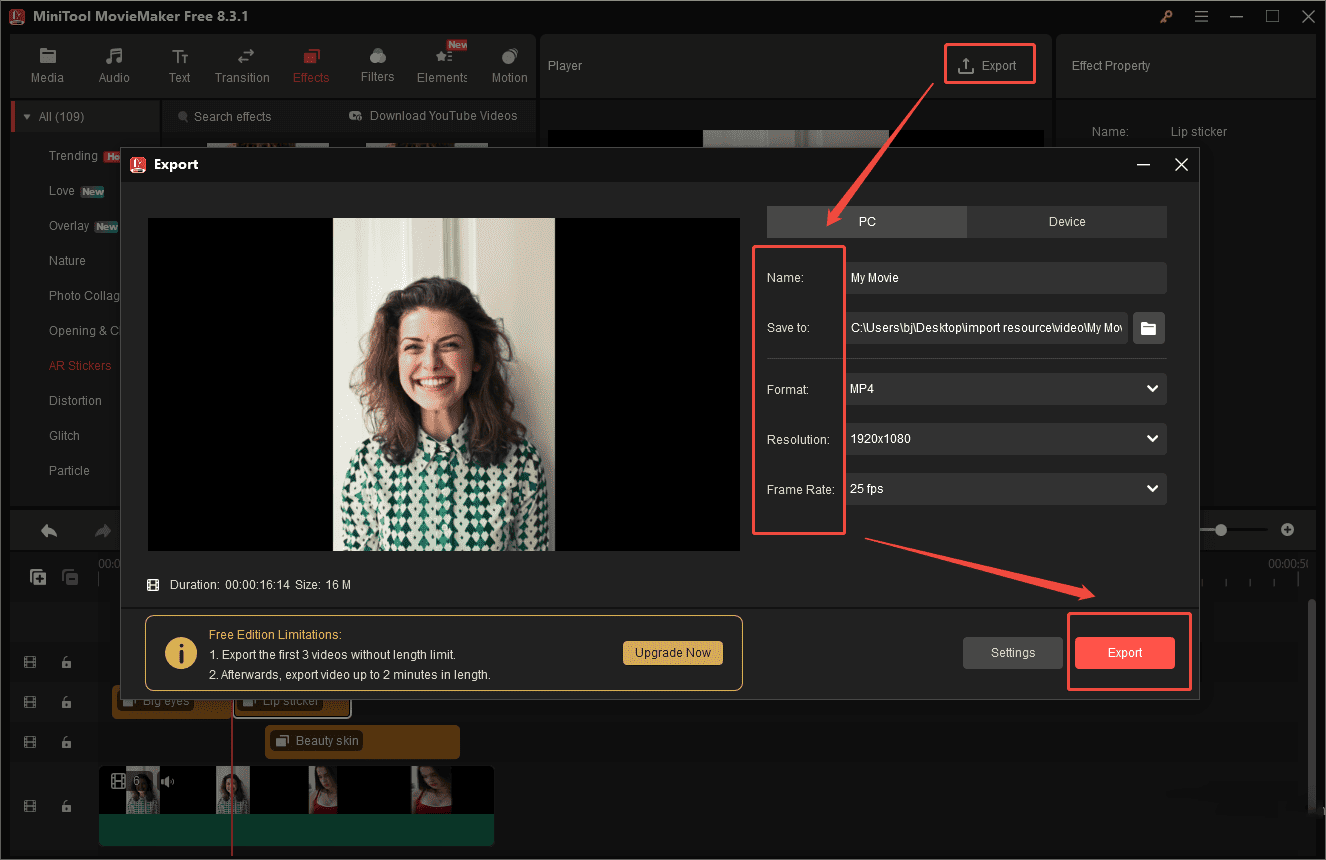This screenshot has width=1326, height=860.
Task: Open the Format dropdown showing MP4
Action: click(1005, 389)
